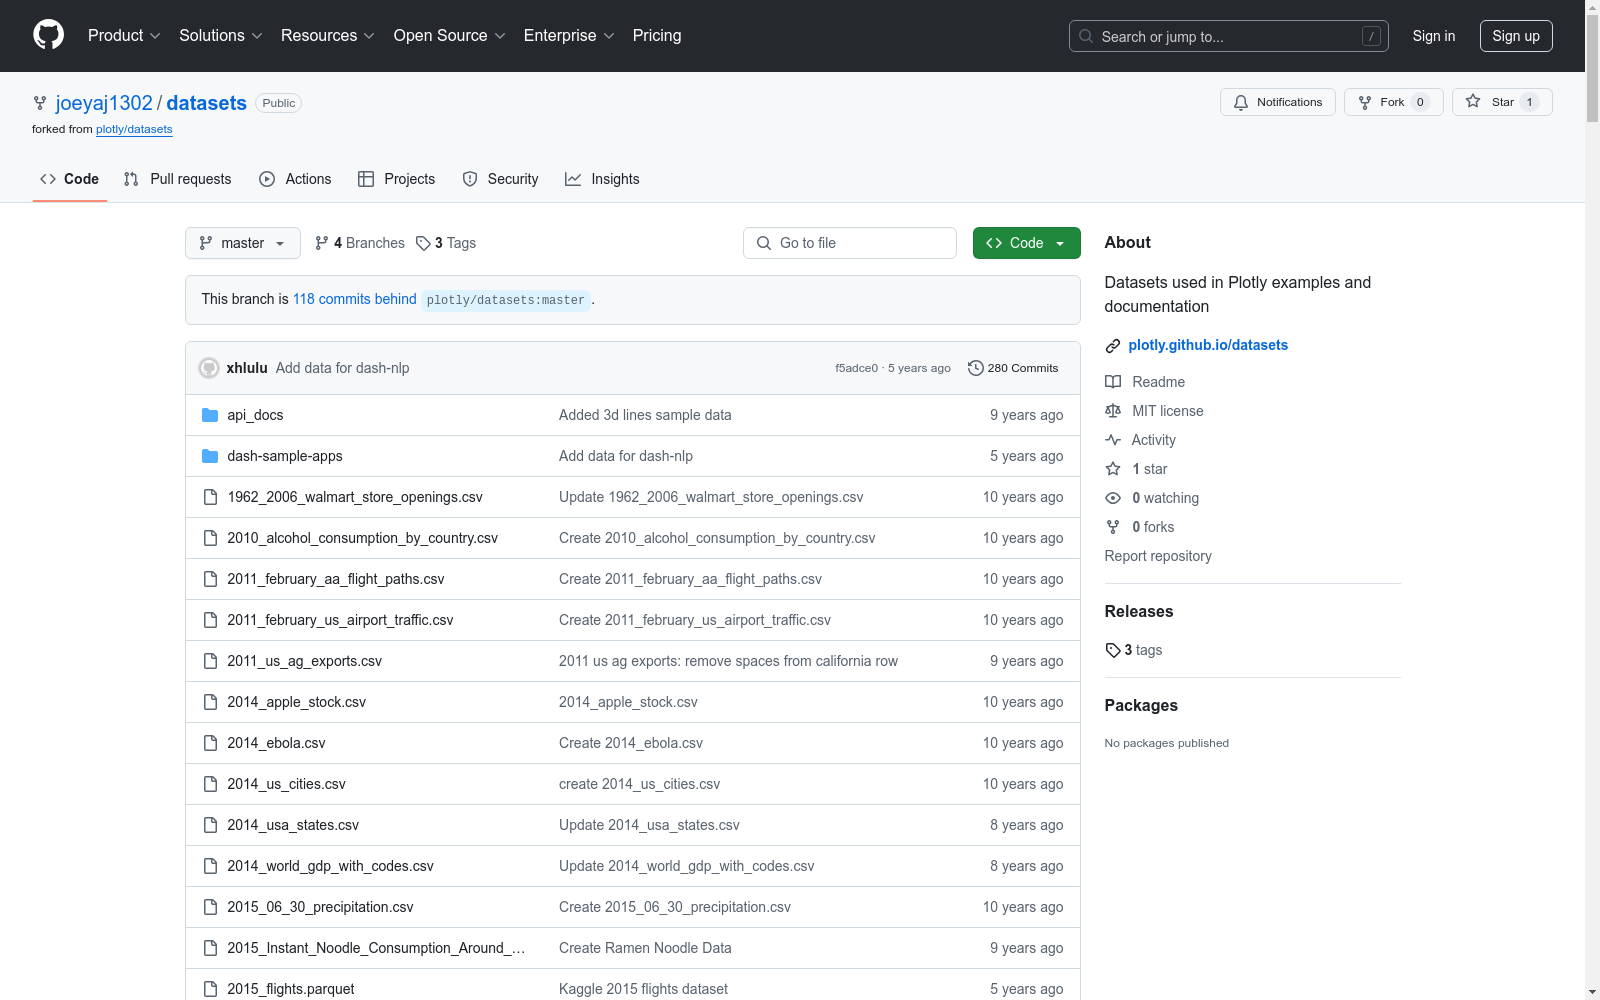Open the Projects tab
This screenshot has height=1000, width=1600.
click(396, 179)
